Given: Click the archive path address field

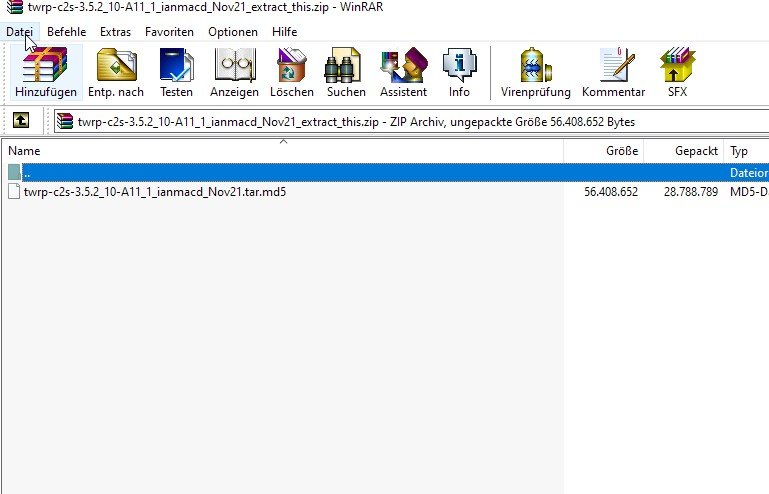Looking at the screenshot, I should point(411,121).
